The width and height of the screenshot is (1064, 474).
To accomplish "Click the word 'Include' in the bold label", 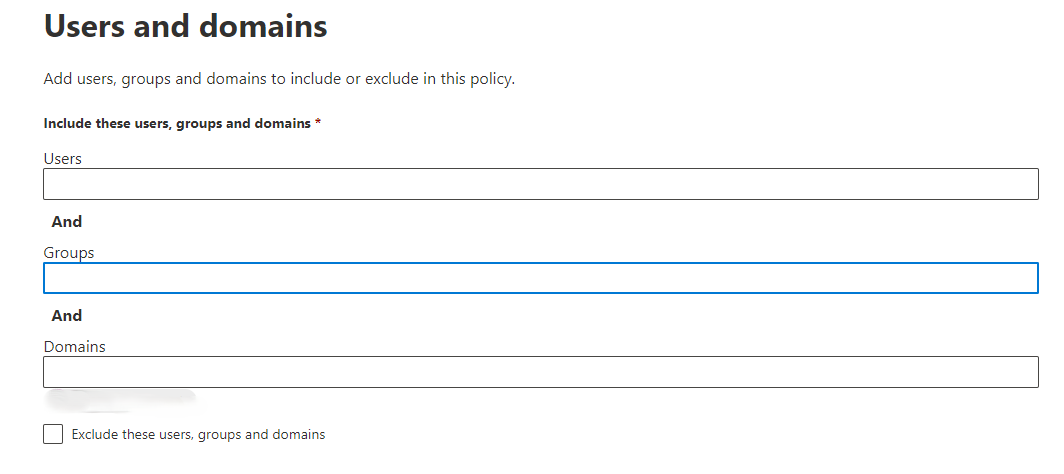I will click(64, 124).
